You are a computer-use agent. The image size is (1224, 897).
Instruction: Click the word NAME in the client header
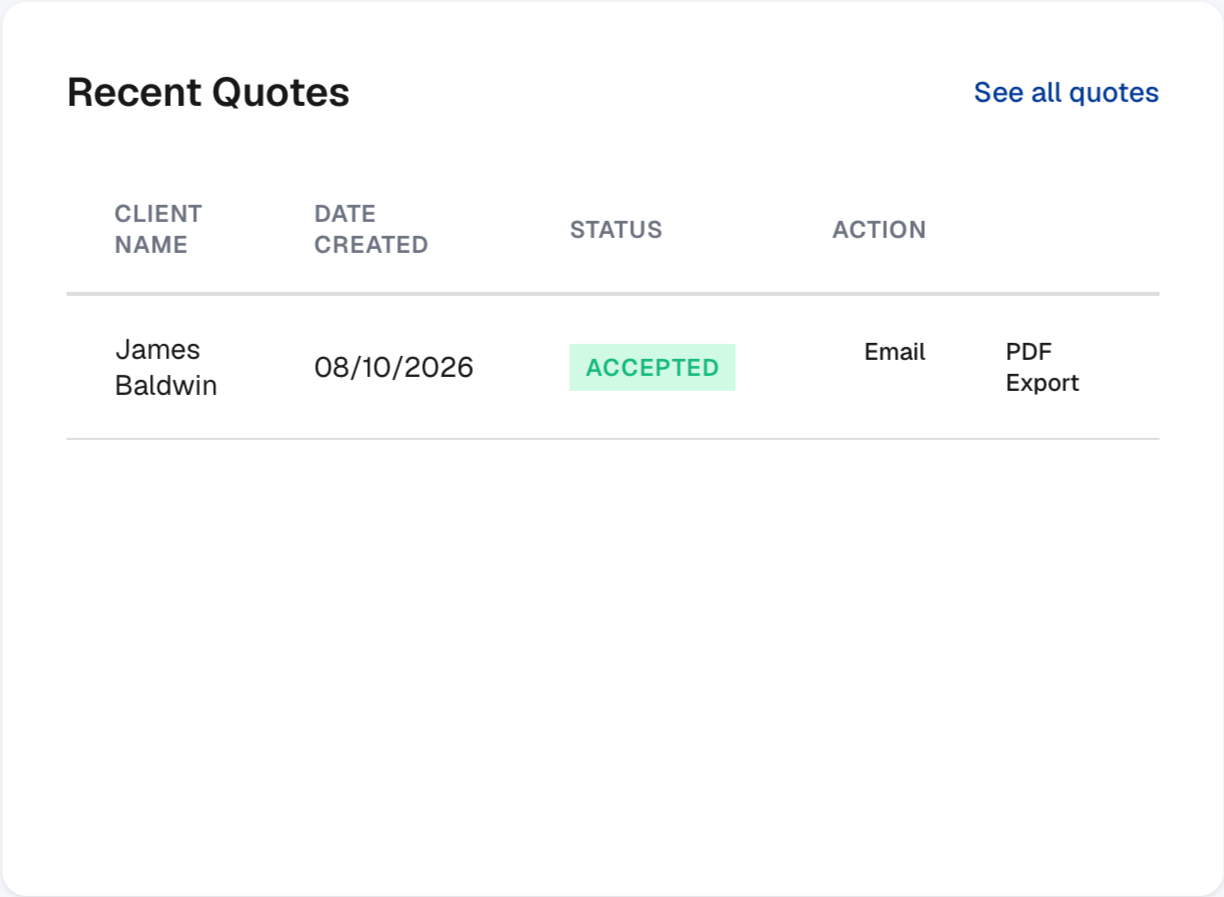point(151,245)
